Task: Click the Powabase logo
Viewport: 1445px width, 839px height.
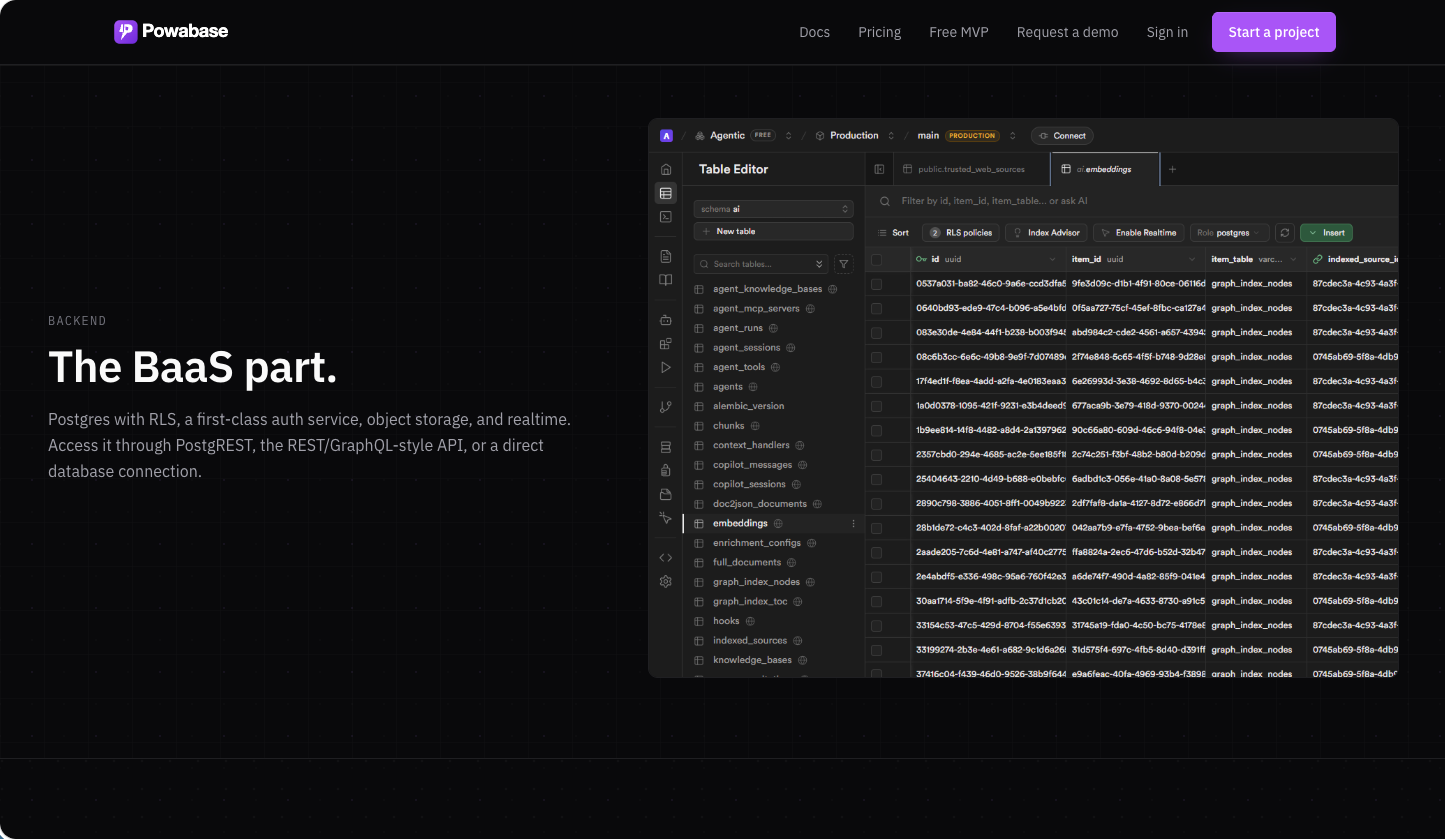Action: 171,31
